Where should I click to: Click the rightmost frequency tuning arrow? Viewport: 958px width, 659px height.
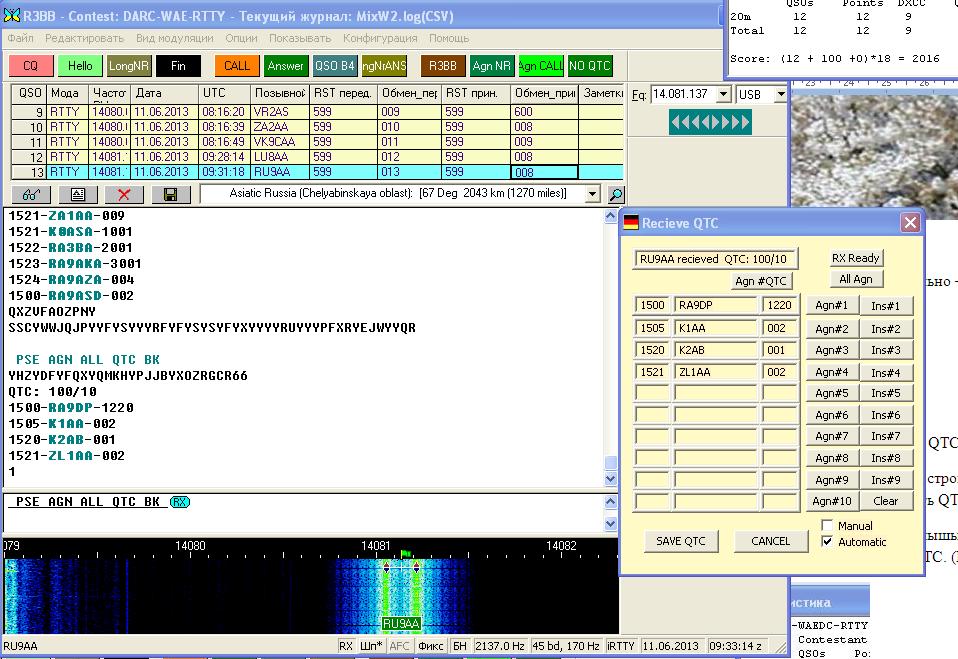pyautogui.click(x=745, y=122)
